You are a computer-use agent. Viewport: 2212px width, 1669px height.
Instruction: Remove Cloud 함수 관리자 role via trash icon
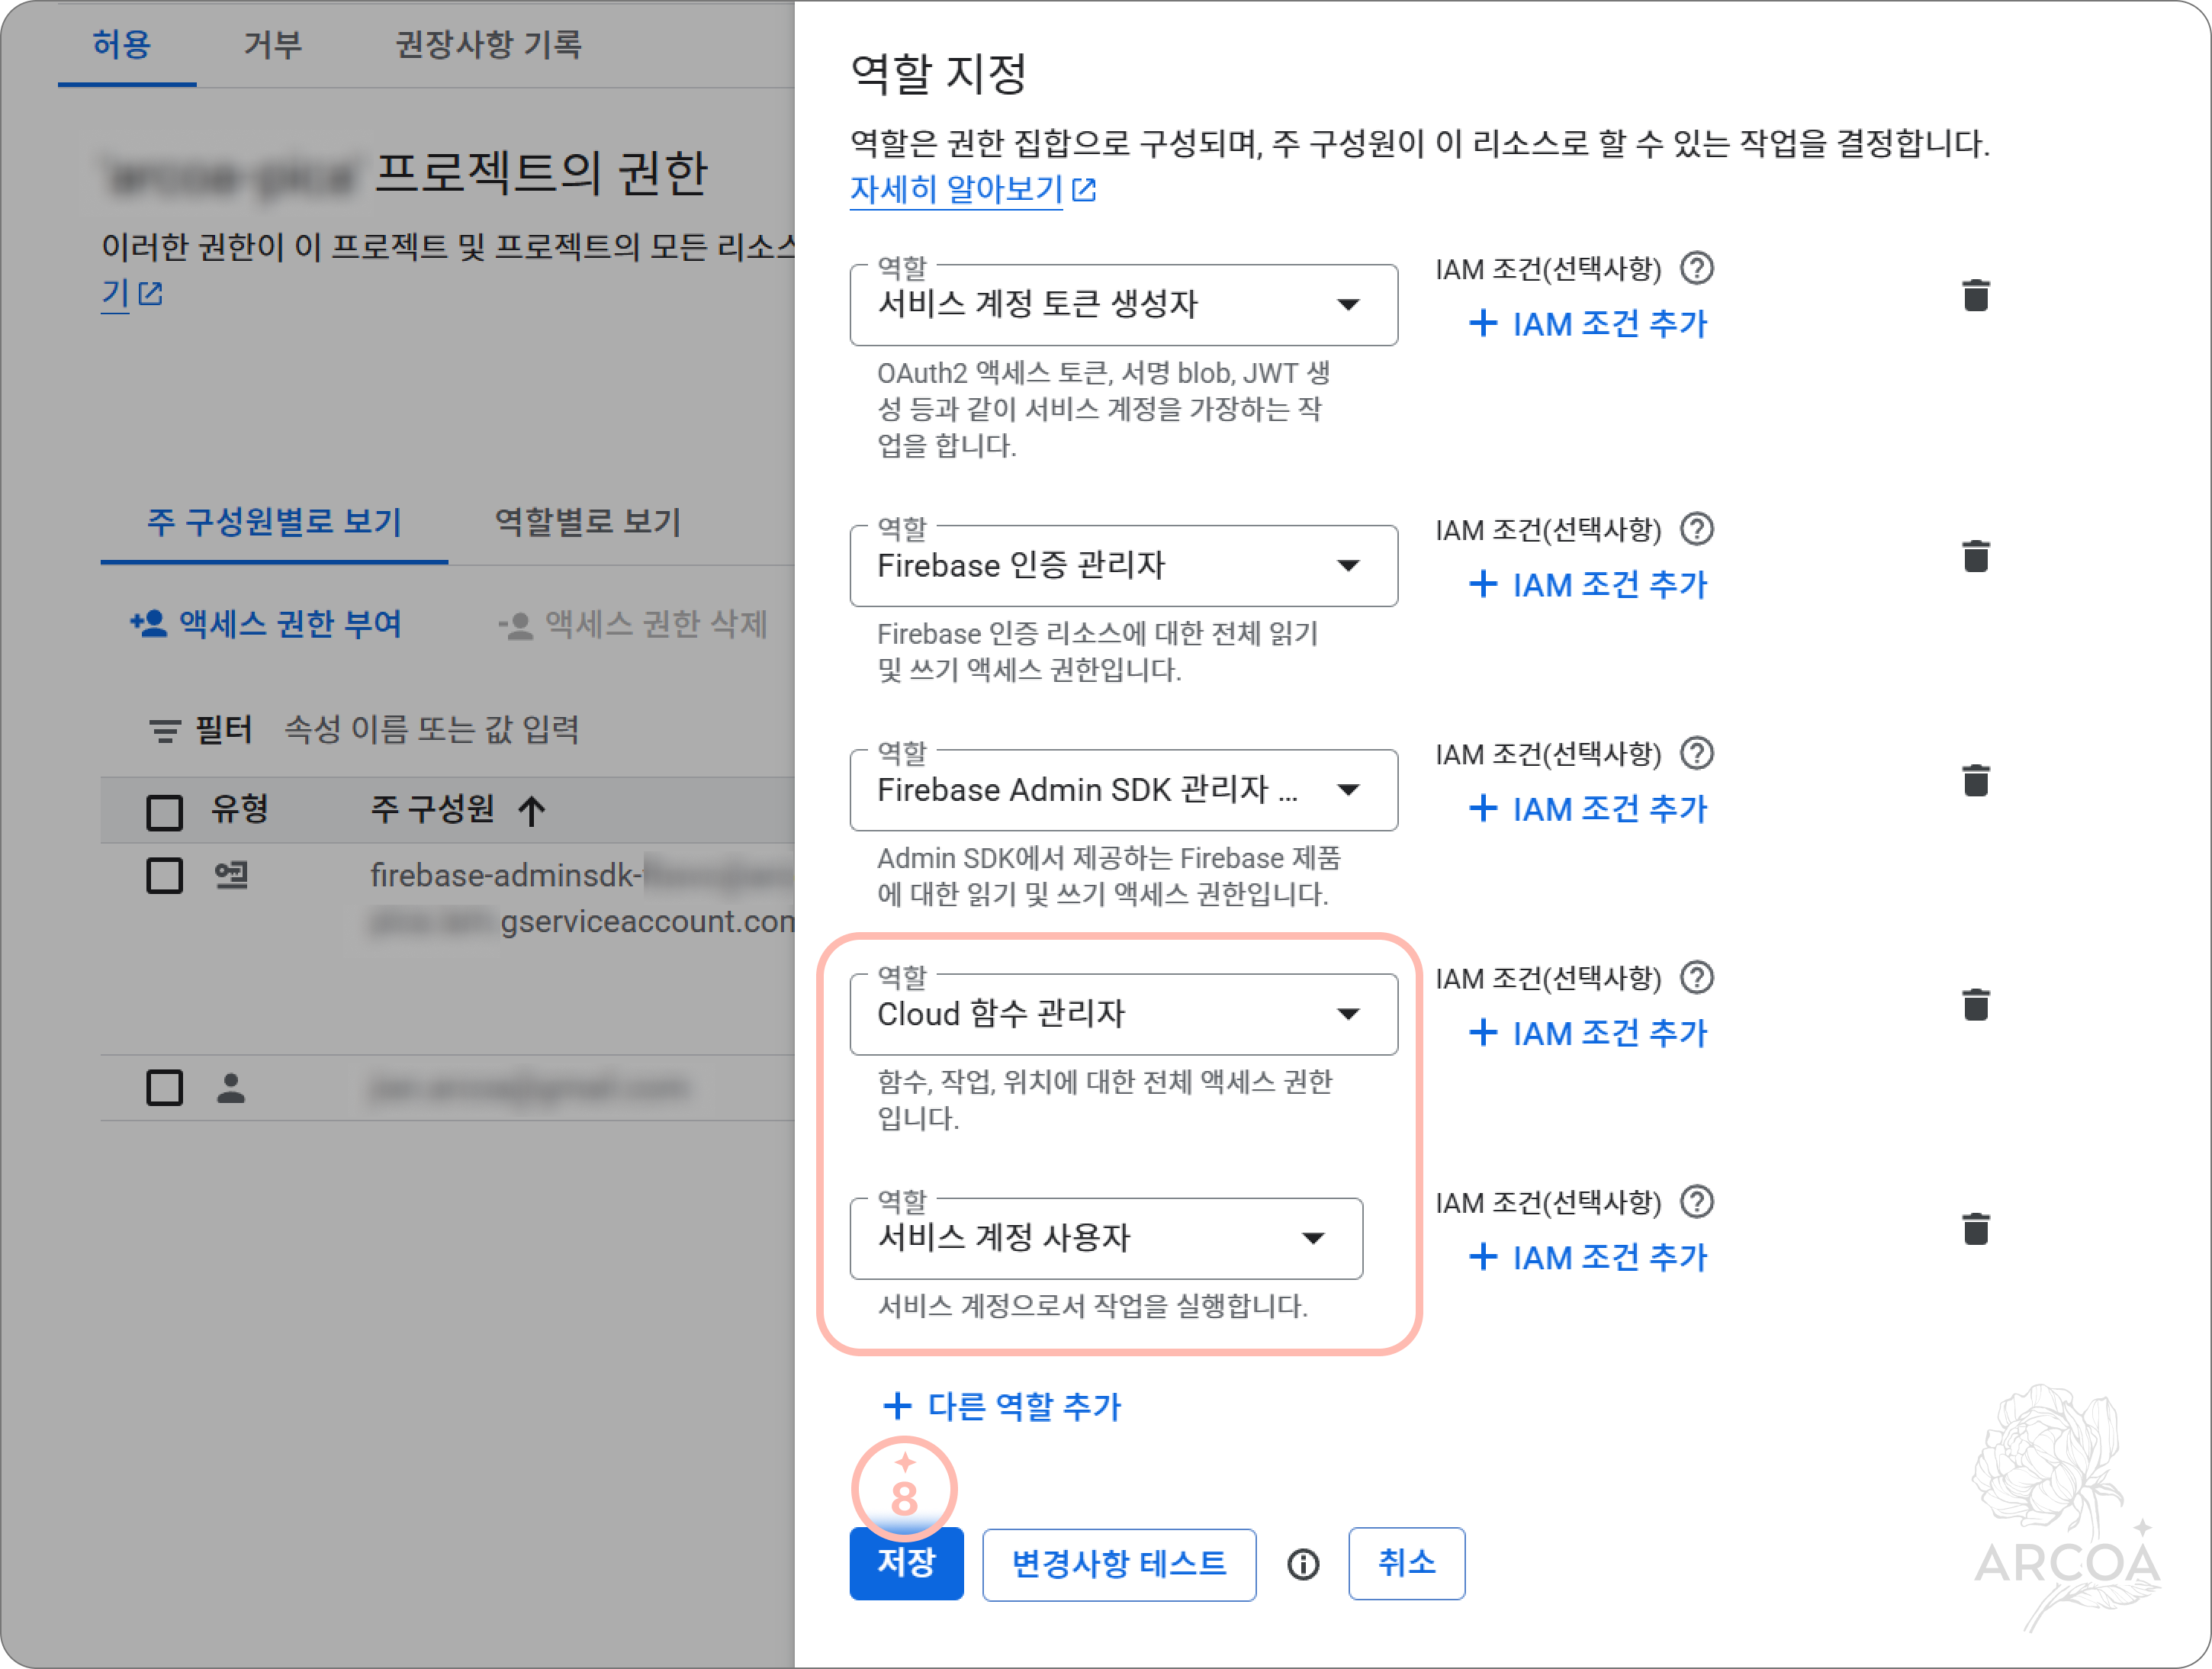pyautogui.click(x=1975, y=1005)
